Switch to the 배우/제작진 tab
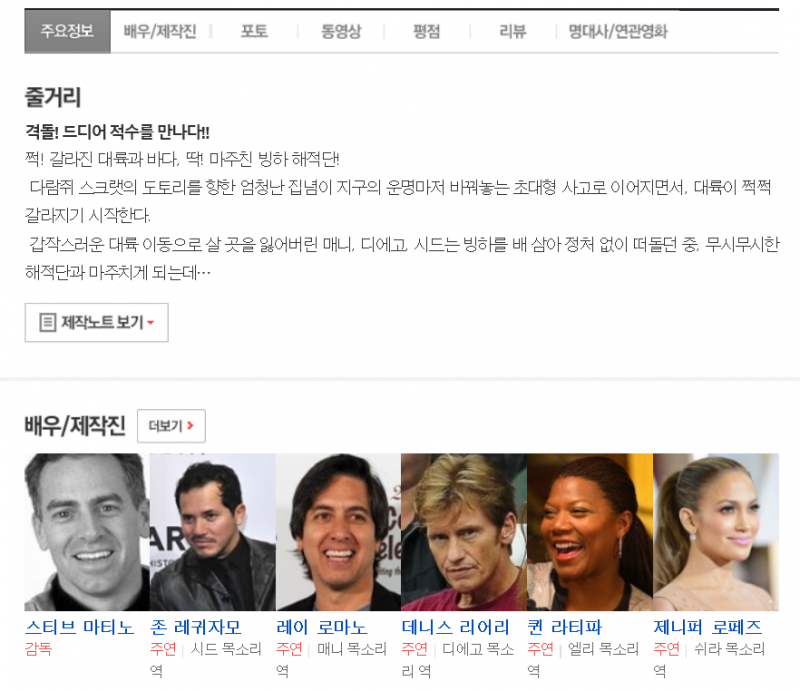The image size is (800, 691). (160, 31)
